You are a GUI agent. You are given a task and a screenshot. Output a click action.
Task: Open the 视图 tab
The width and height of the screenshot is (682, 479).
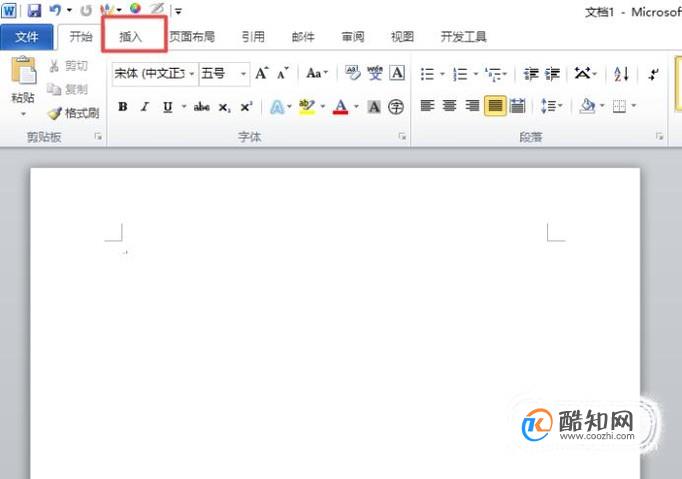402,37
